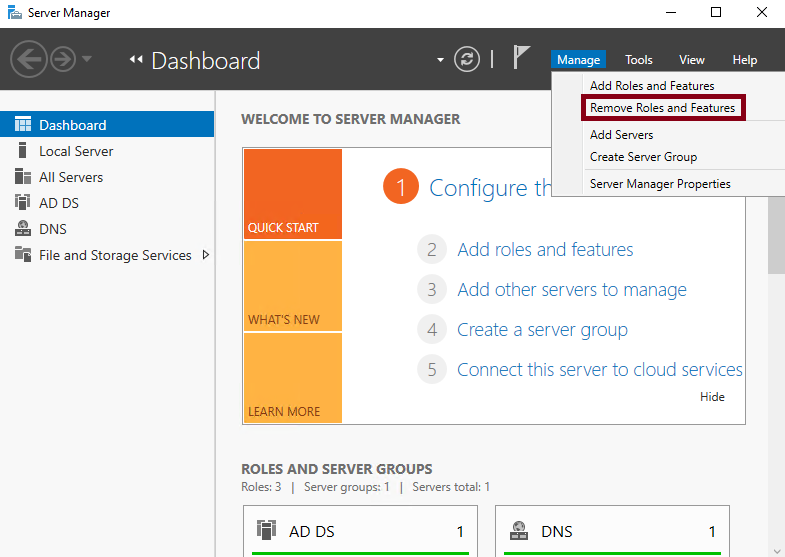785x557 pixels.
Task: Hide the welcome tile
Action: tap(712, 396)
